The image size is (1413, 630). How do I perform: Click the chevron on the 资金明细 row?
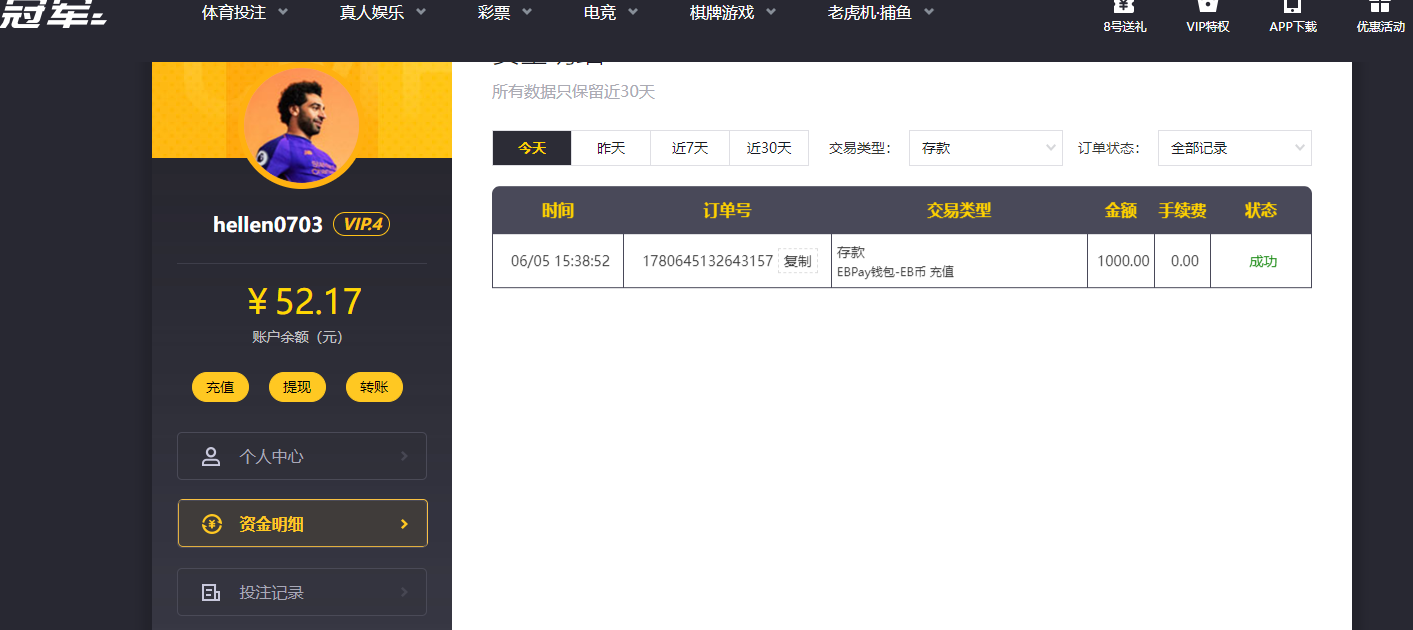404,524
